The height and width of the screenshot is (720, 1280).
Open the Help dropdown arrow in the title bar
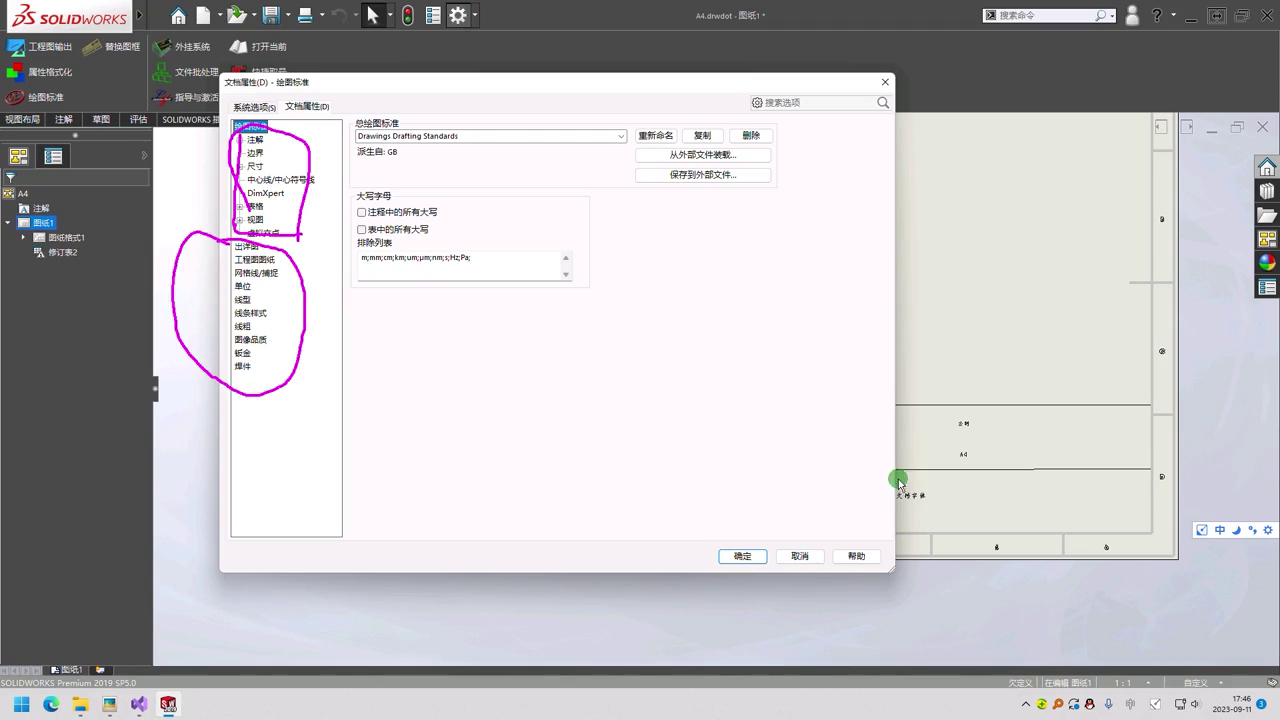pos(1173,16)
